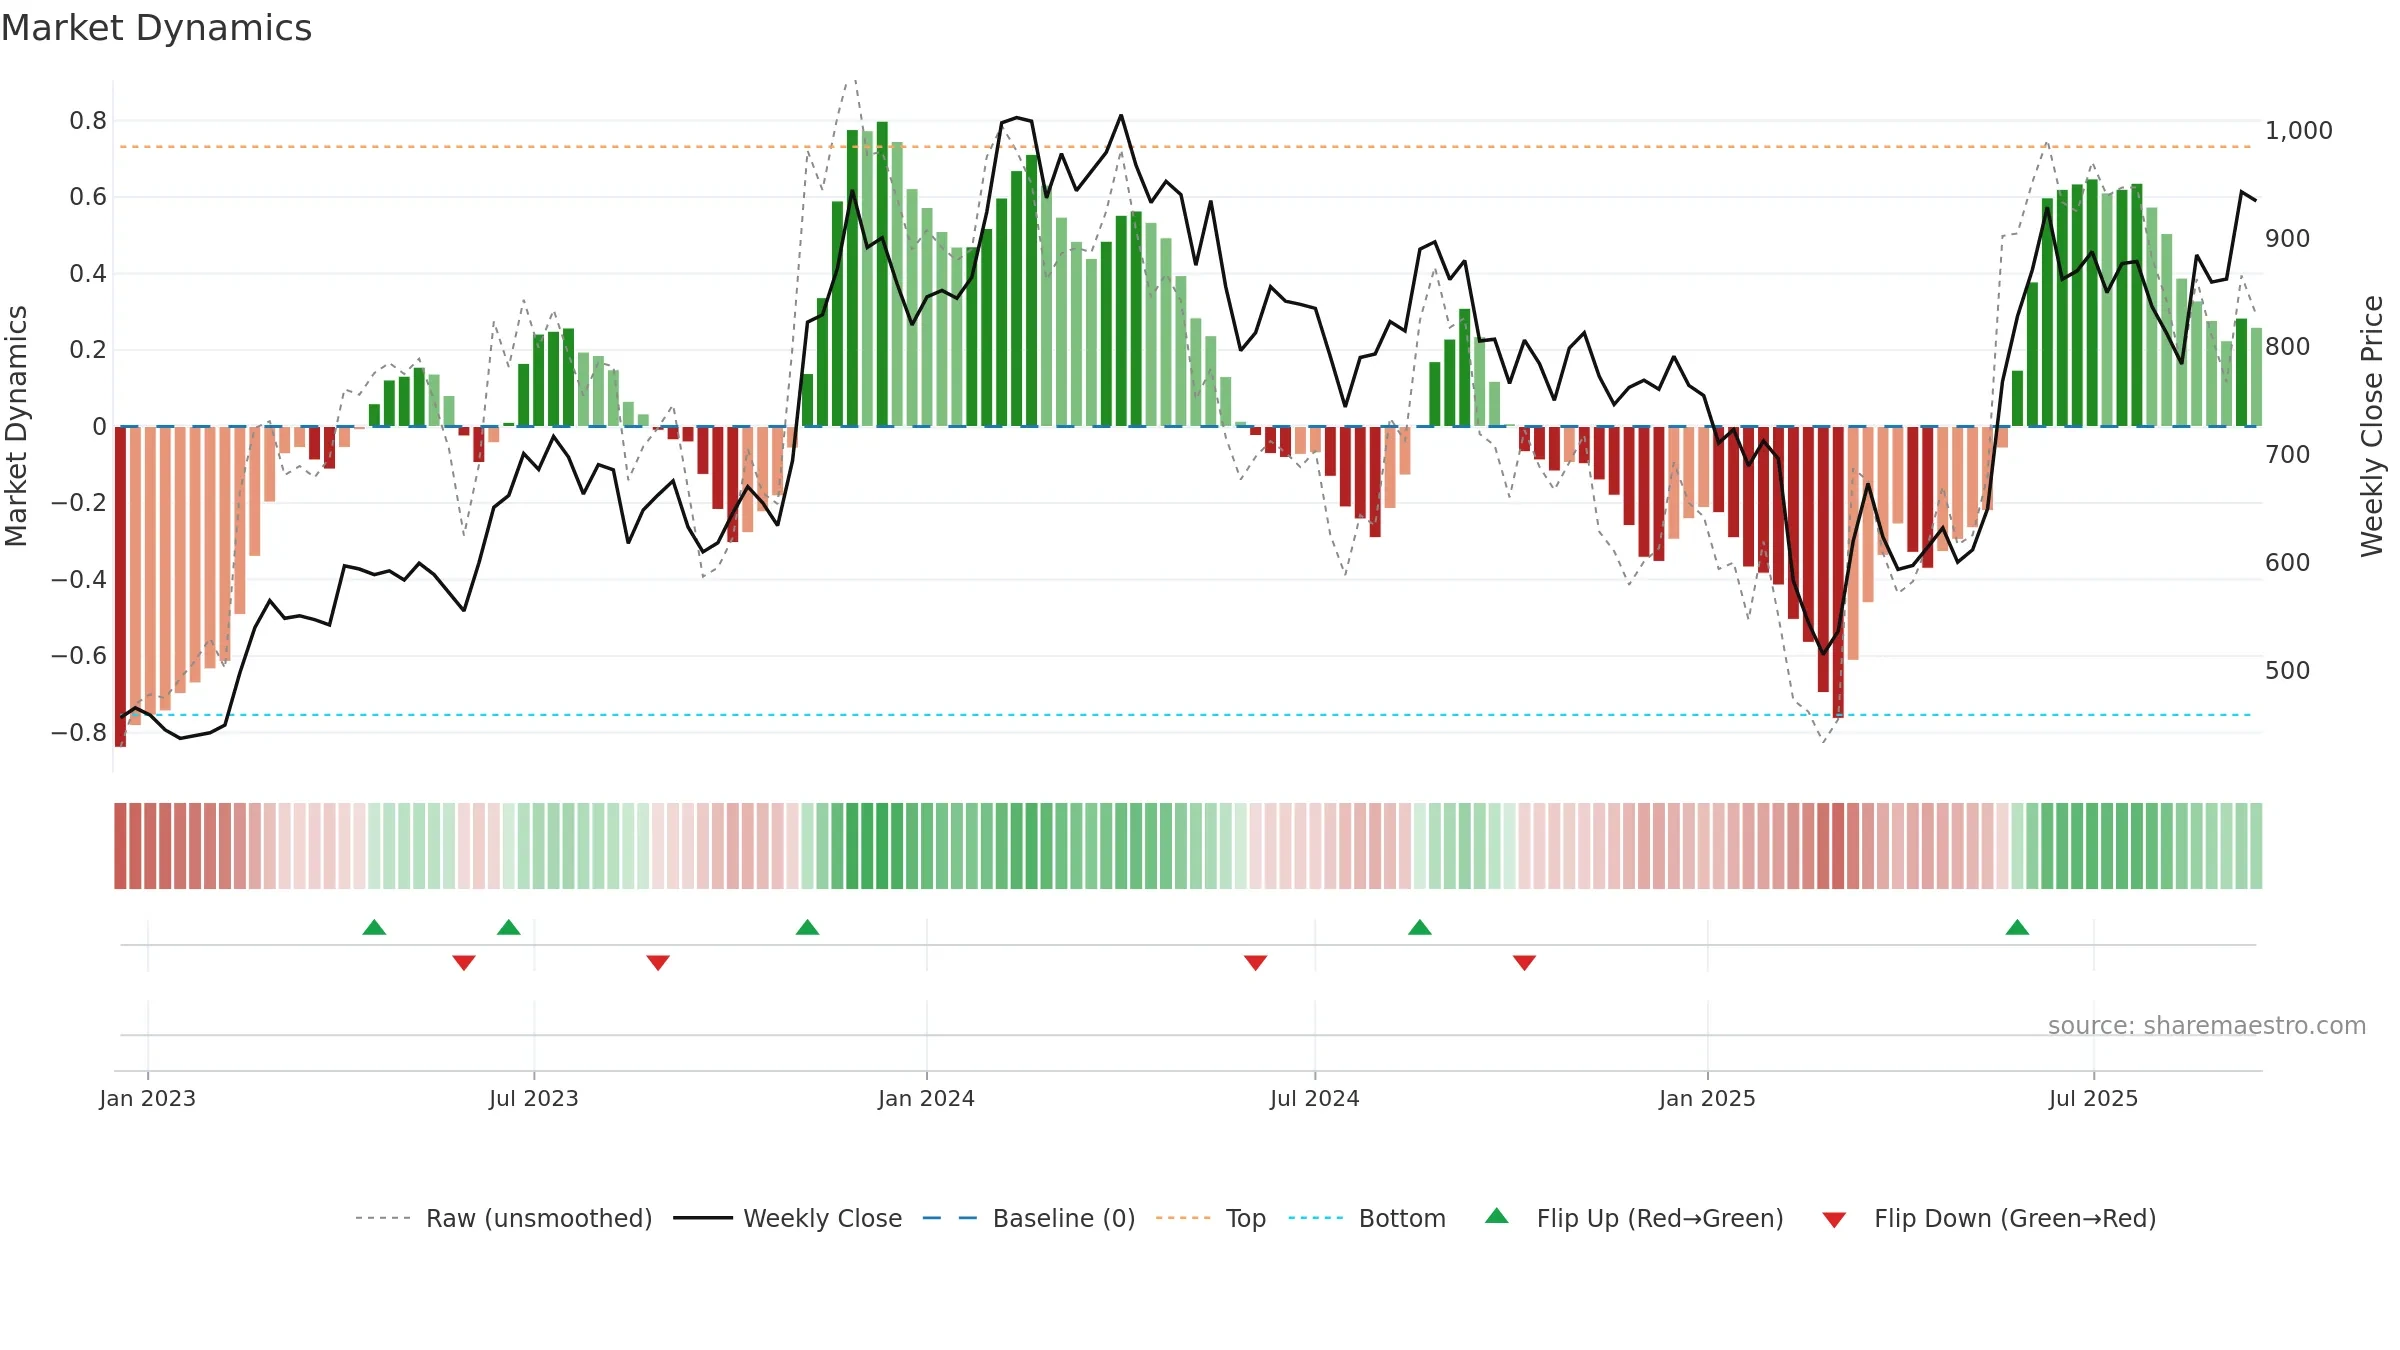Click the orange dashed Top threshold line
The image size is (2400, 1350).
pyautogui.click(x=1186, y=147)
